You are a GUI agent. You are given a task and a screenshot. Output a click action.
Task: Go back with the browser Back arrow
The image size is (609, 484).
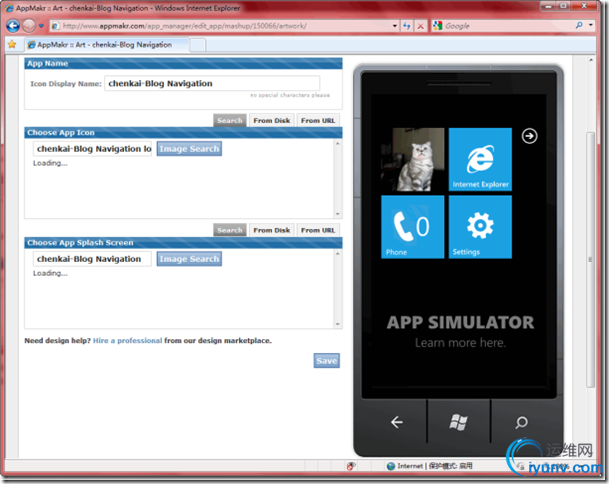point(12,26)
